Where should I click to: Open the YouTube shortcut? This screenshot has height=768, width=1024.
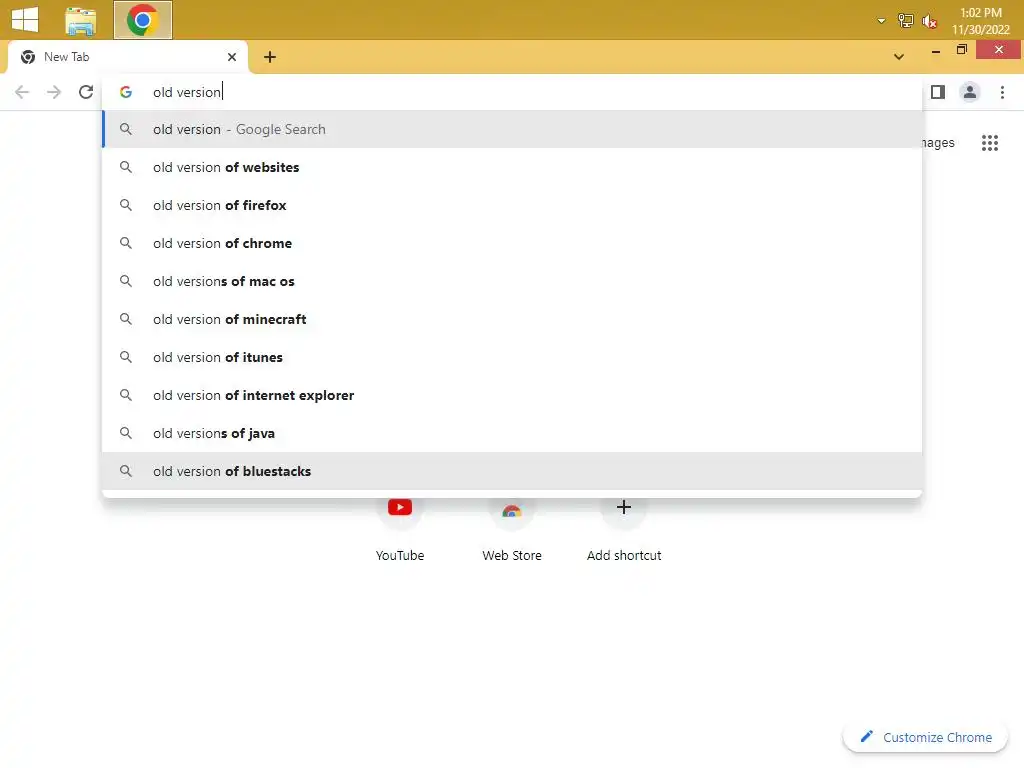[400, 528]
